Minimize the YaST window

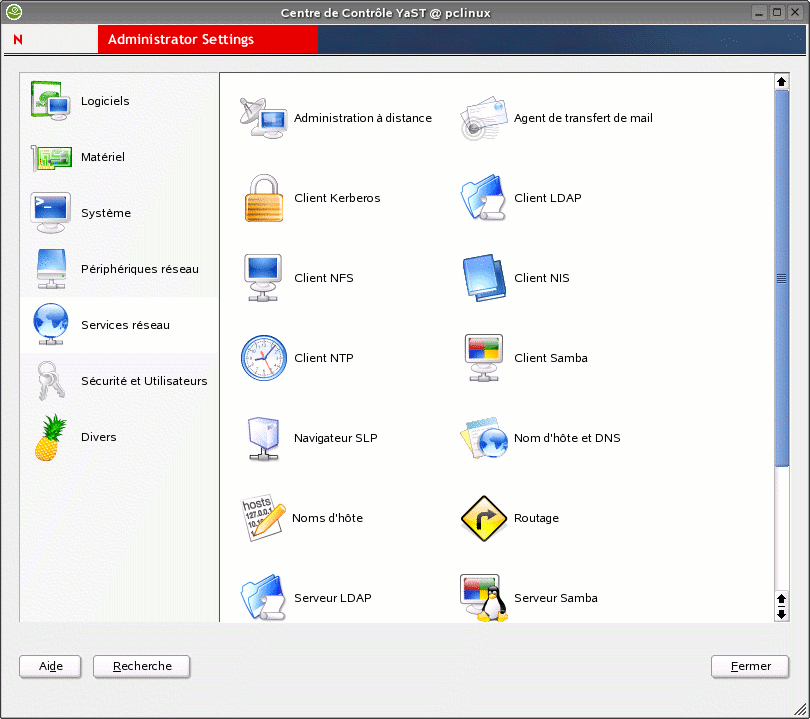758,12
